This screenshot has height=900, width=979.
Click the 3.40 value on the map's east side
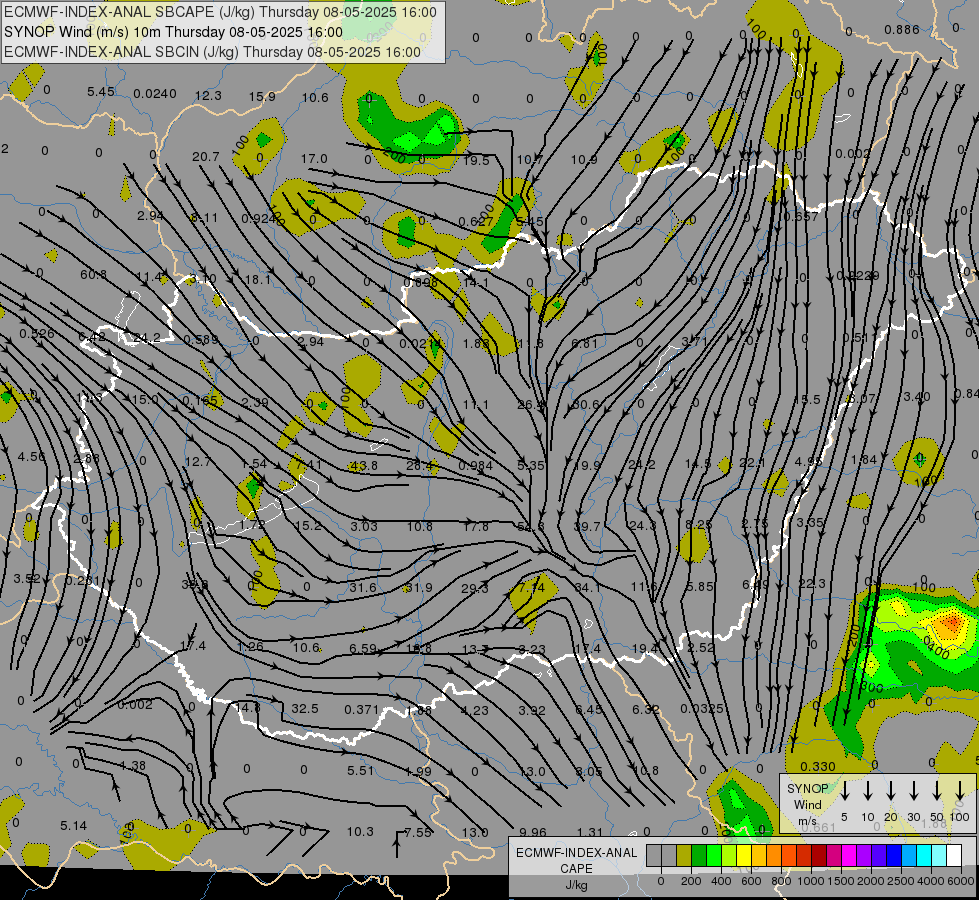tap(917, 397)
